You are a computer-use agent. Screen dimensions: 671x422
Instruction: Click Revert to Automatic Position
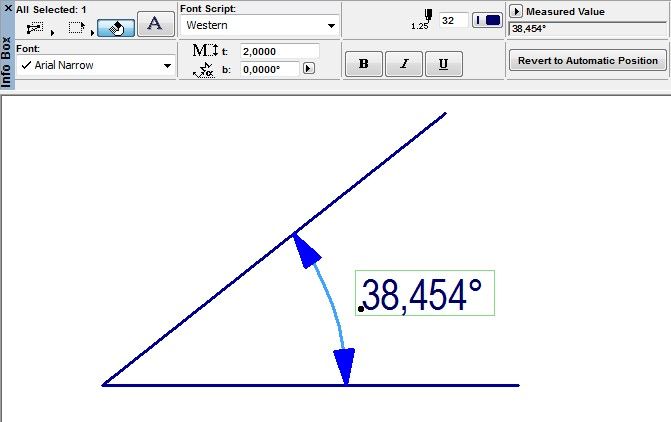point(588,61)
